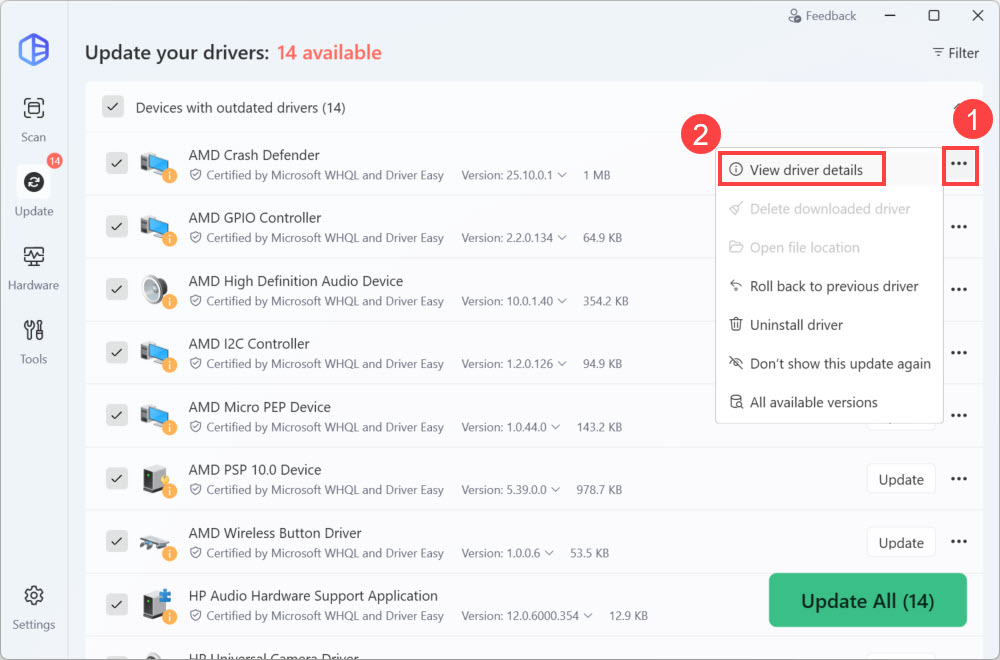Open more options for AMD GPIO Controller
This screenshot has width=1000, height=660.
959,227
